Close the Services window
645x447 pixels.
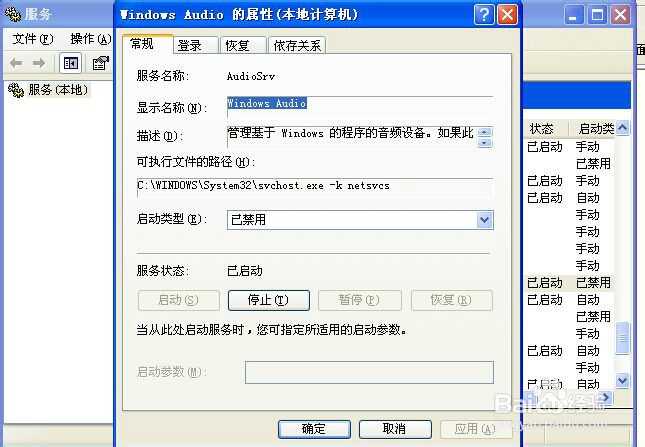click(620, 15)
